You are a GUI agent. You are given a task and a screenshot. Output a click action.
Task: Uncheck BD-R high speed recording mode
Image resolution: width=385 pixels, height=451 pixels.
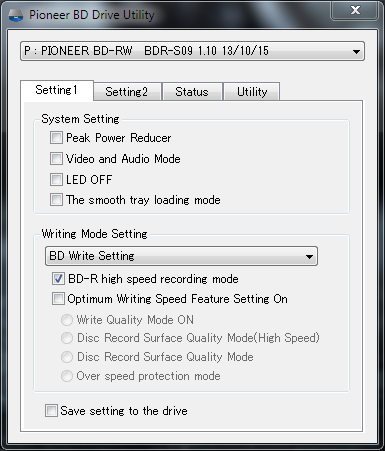[x=58, y=278]
